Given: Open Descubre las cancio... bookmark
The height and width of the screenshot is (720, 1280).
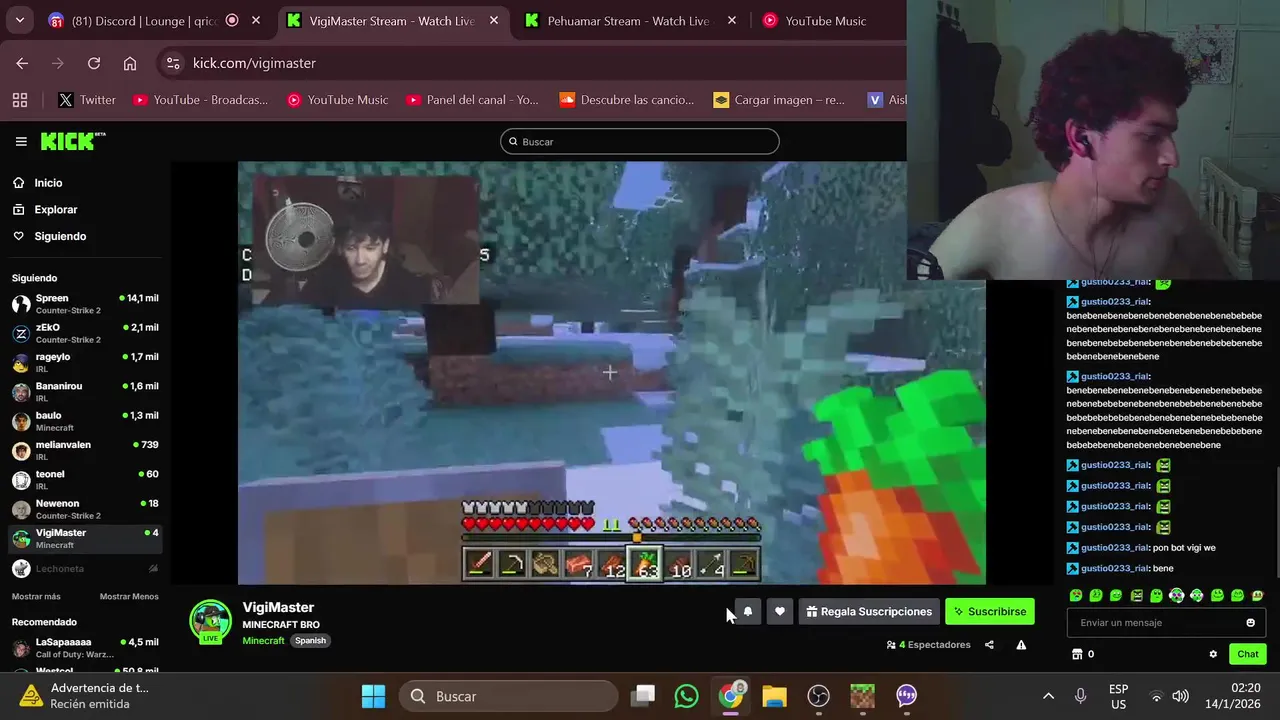Looking at the screenshot, I should point(626,100).
